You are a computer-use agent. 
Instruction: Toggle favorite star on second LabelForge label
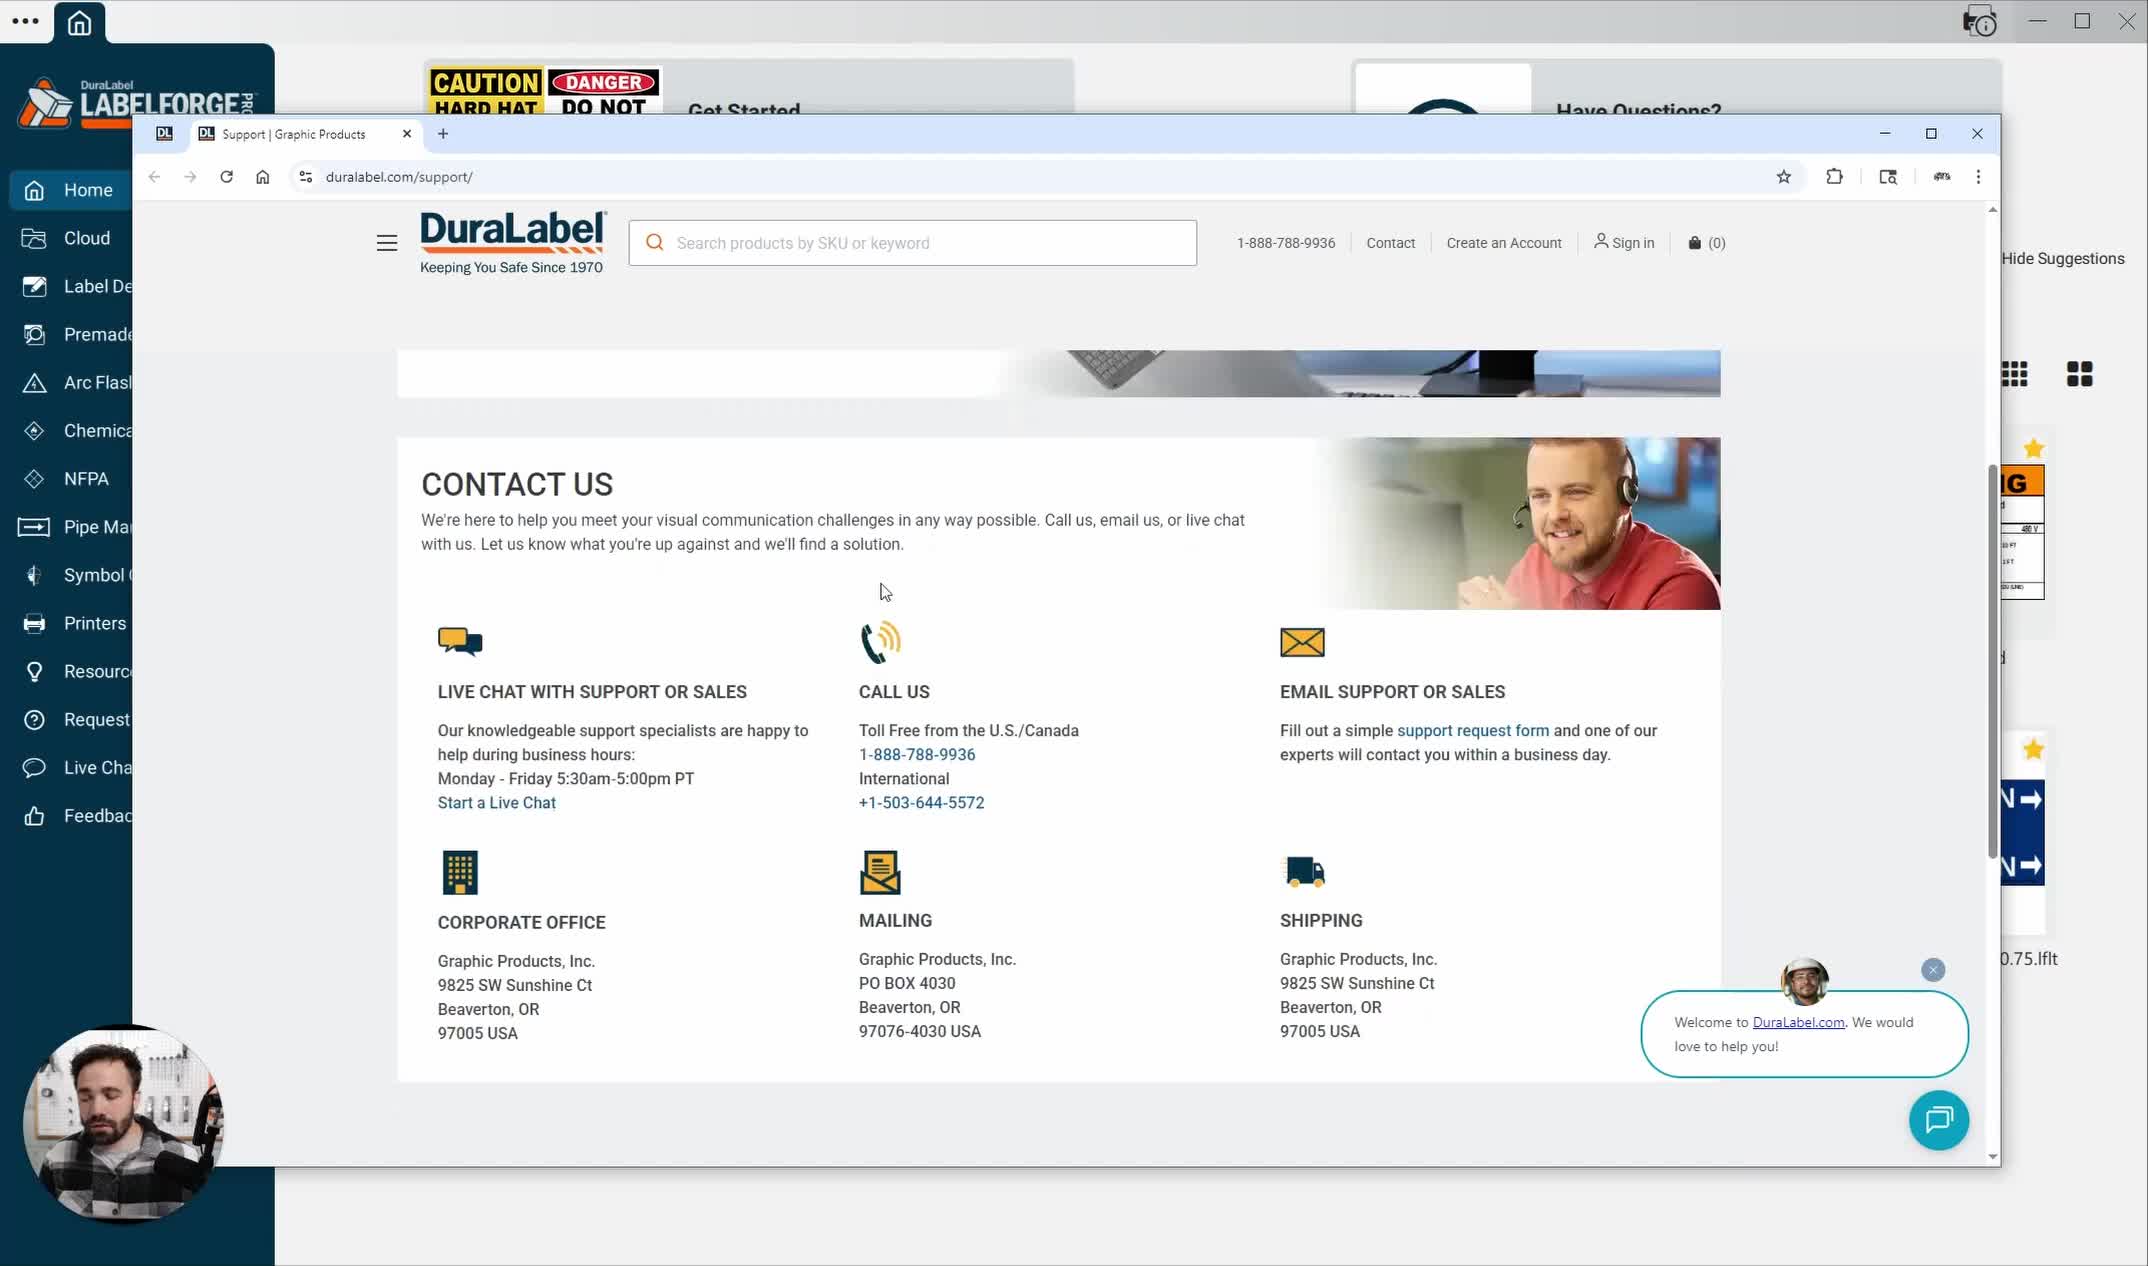point(2033,749)
